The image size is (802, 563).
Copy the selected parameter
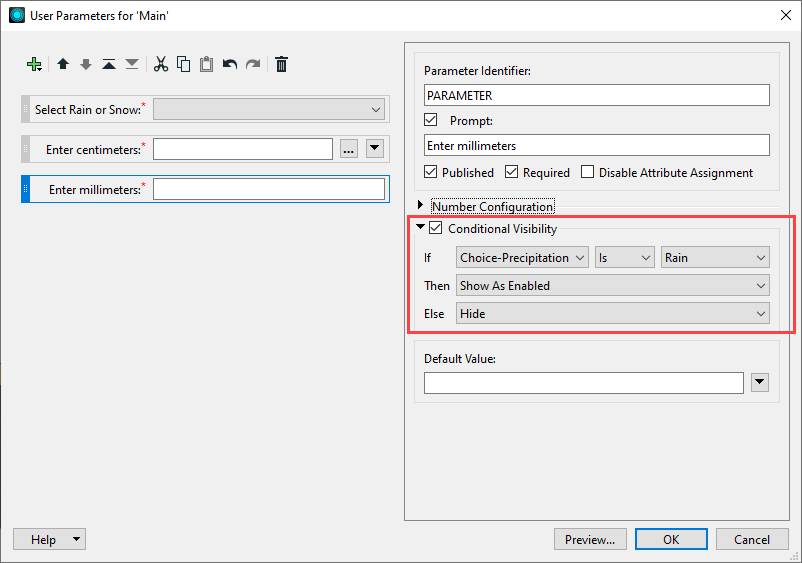pyautogui.click(x=183, y=64)
